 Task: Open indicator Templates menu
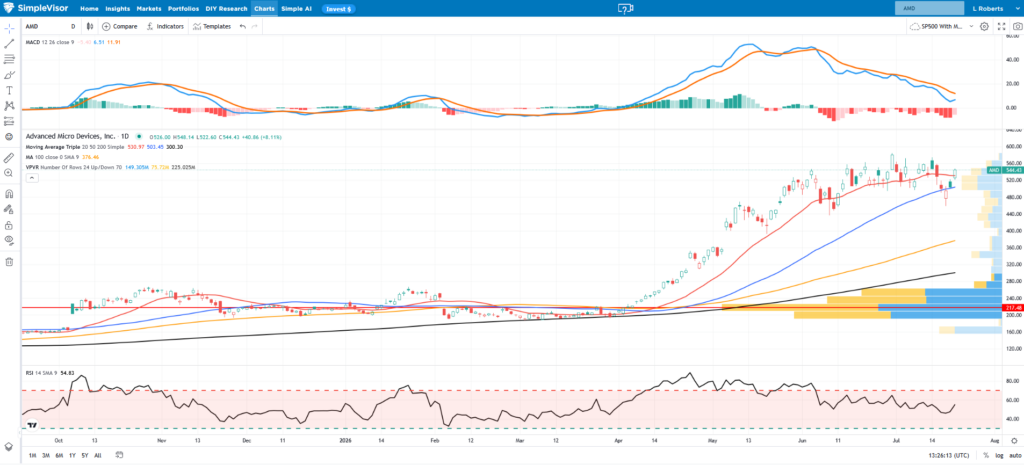click(212, 27)
